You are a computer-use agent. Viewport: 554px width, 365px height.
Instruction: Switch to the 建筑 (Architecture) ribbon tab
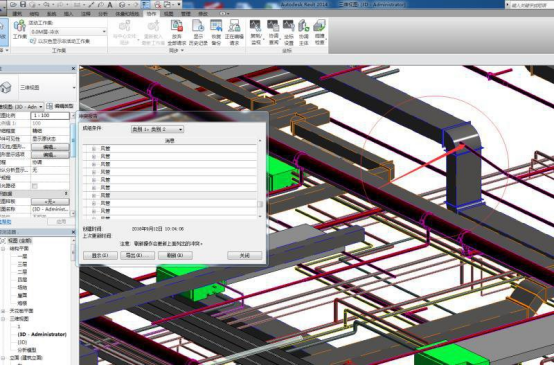pos(17,13)
